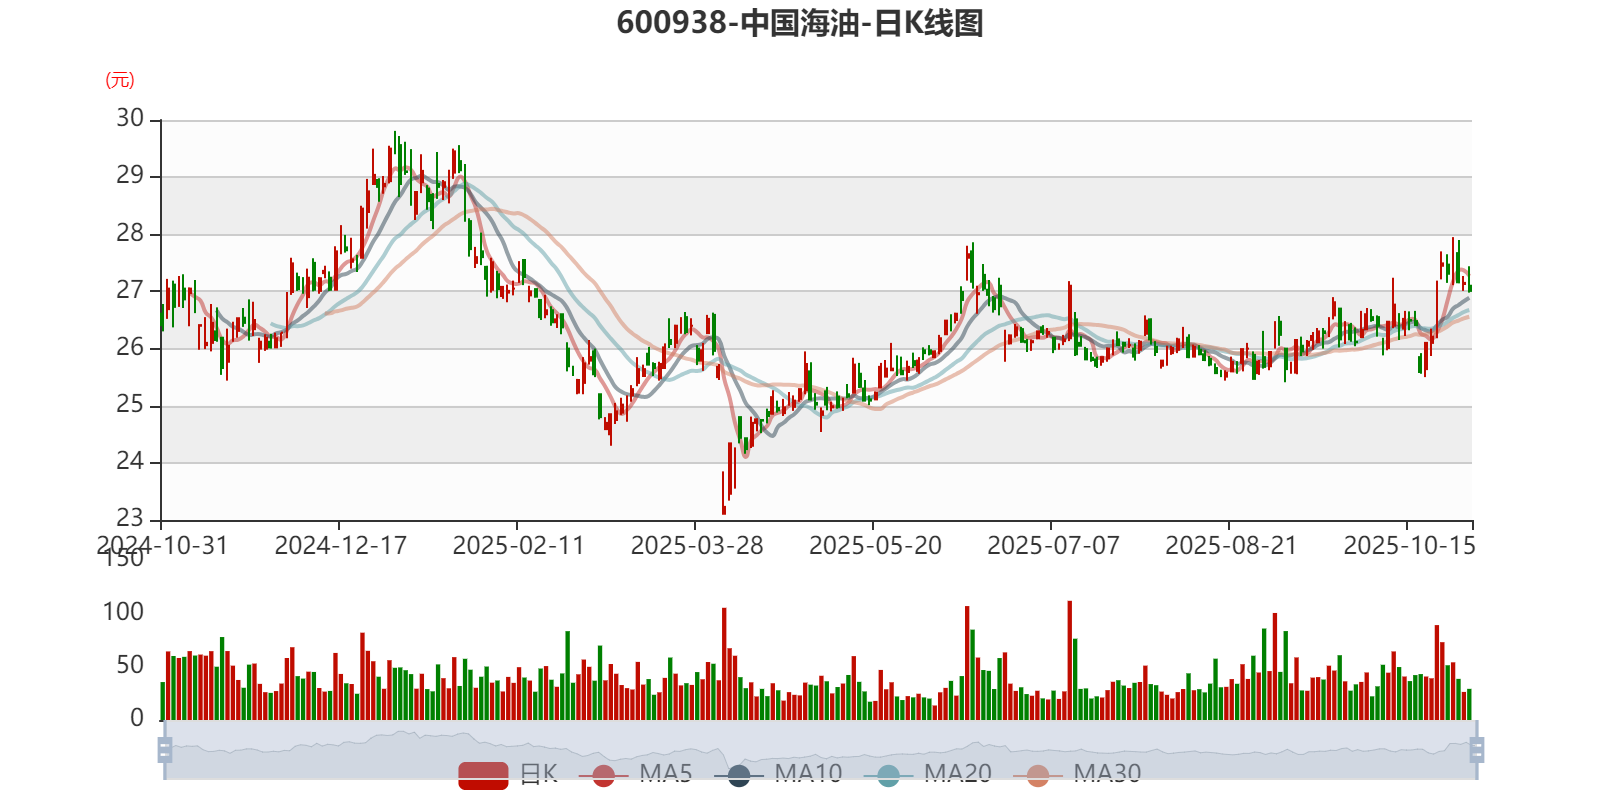The image size is (1600, 800).
Task: Select the 2025-08-21 axis date
Action: point(1231,545)
